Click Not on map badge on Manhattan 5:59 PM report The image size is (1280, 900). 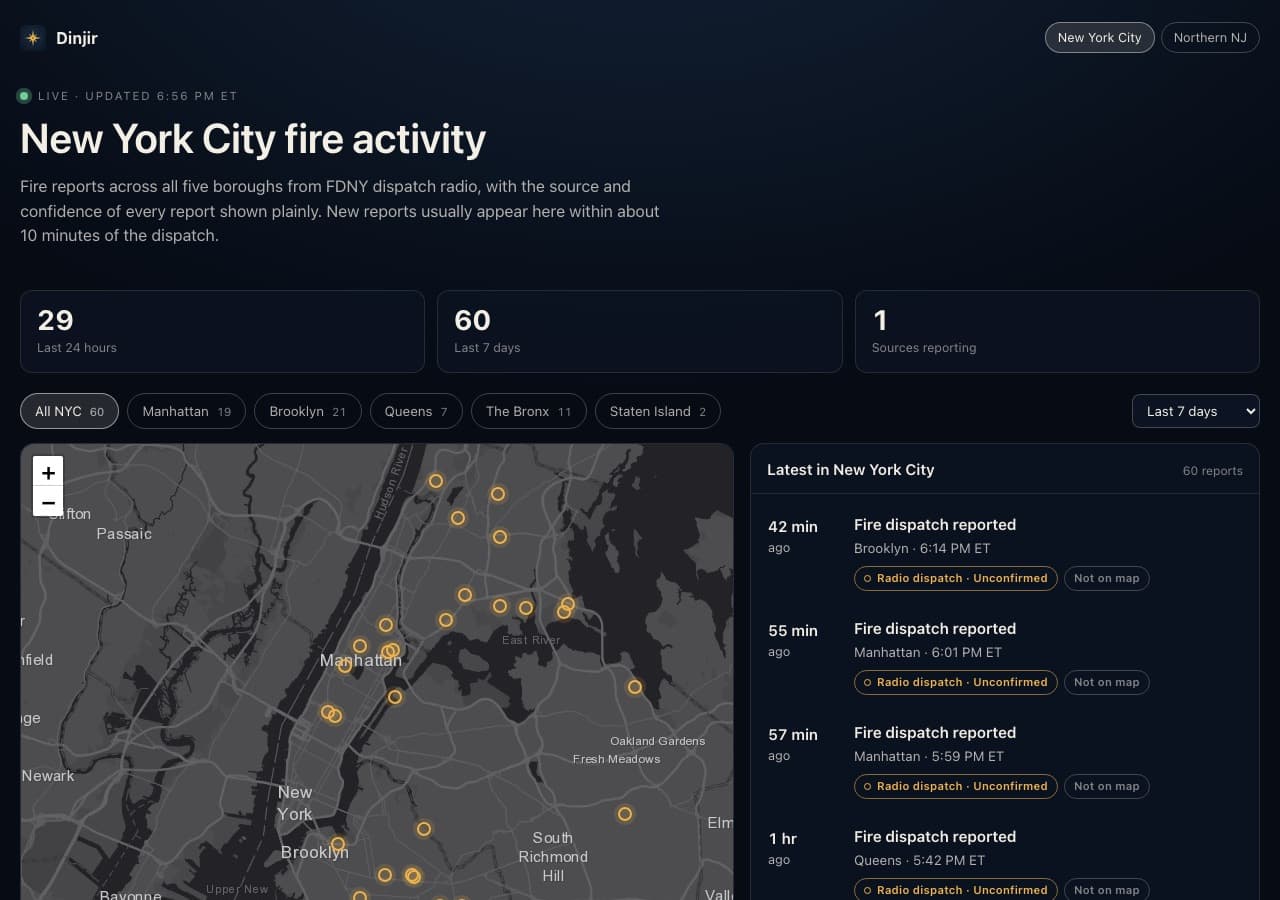pos(1106,786)
